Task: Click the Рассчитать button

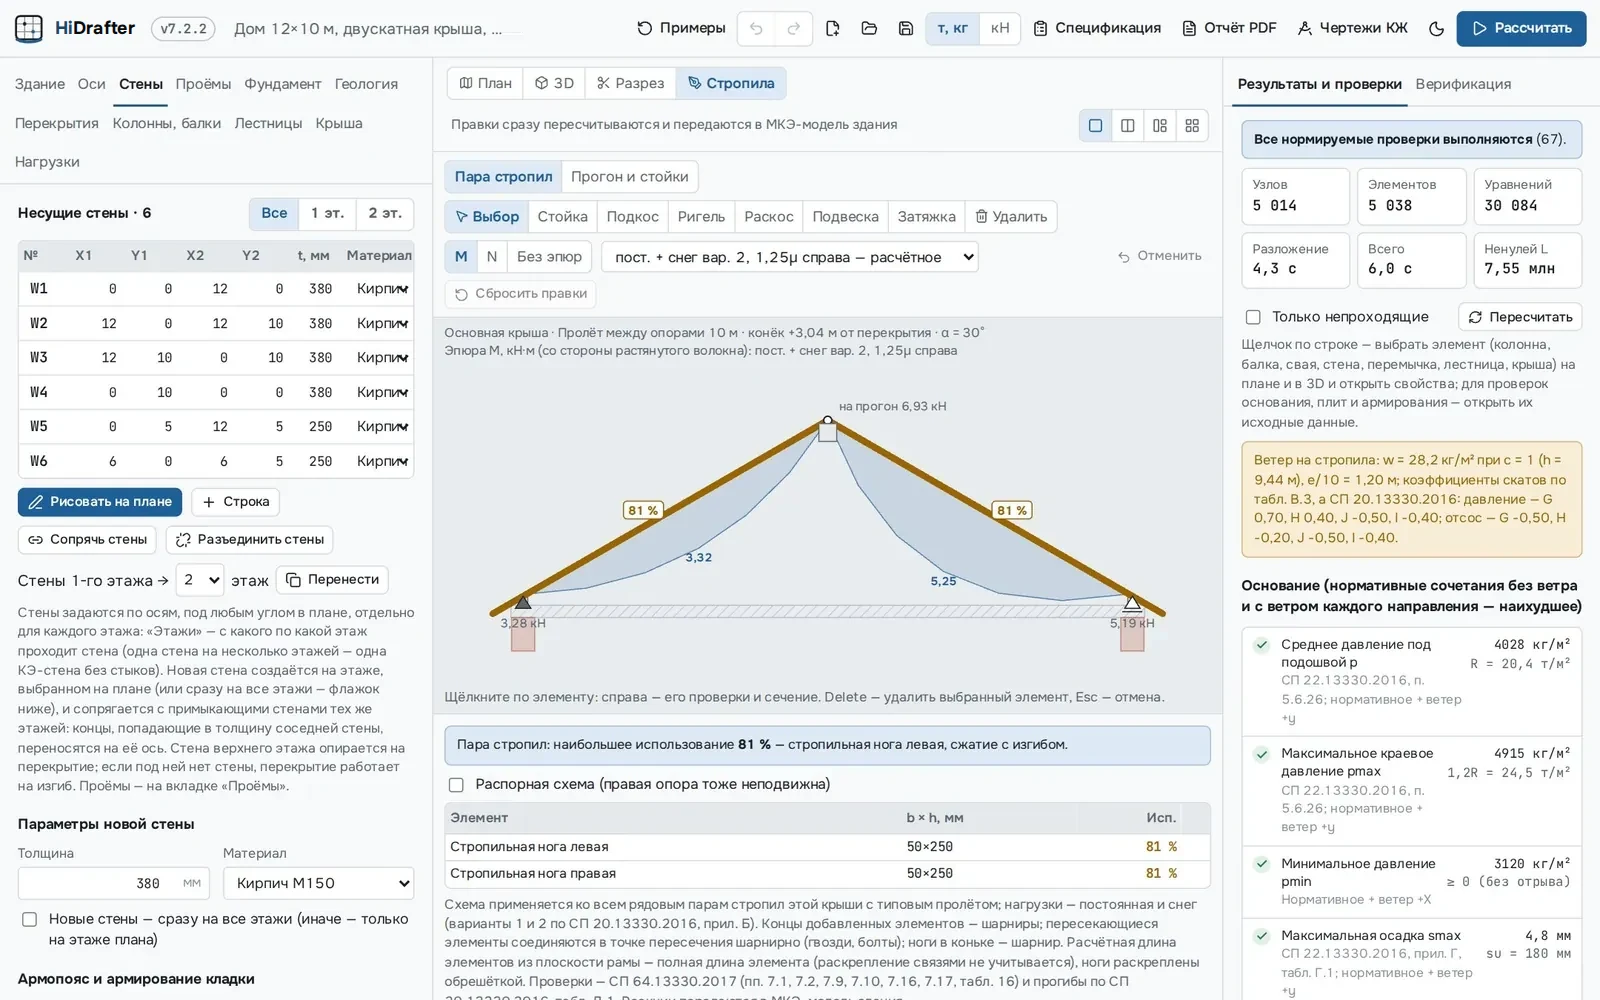Action: point(1521,28)
